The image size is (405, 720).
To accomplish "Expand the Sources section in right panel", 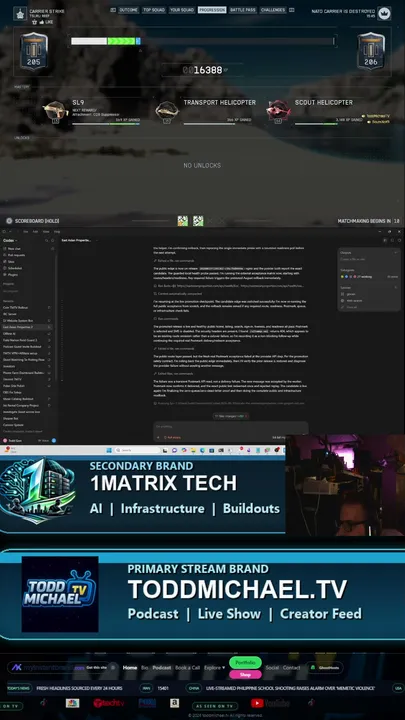I will click(395, 287).
